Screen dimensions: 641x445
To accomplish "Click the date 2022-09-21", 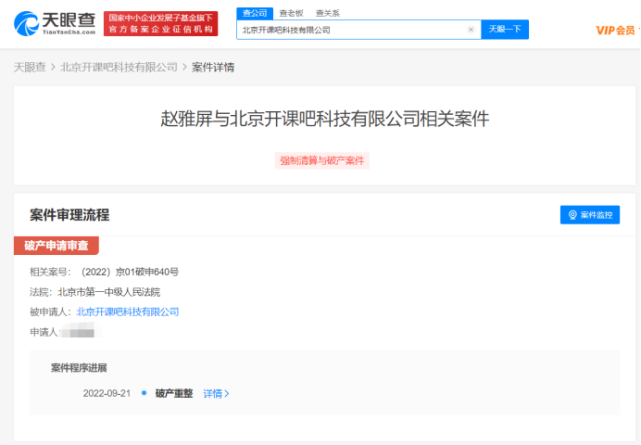I will pos(107,394).
